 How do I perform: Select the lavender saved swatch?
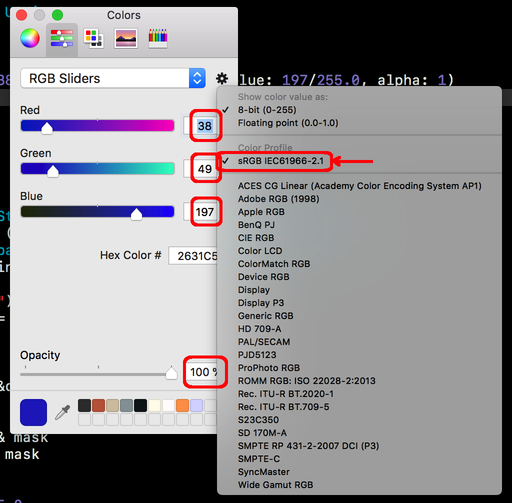pyautogui.click(x=196, y=406)
